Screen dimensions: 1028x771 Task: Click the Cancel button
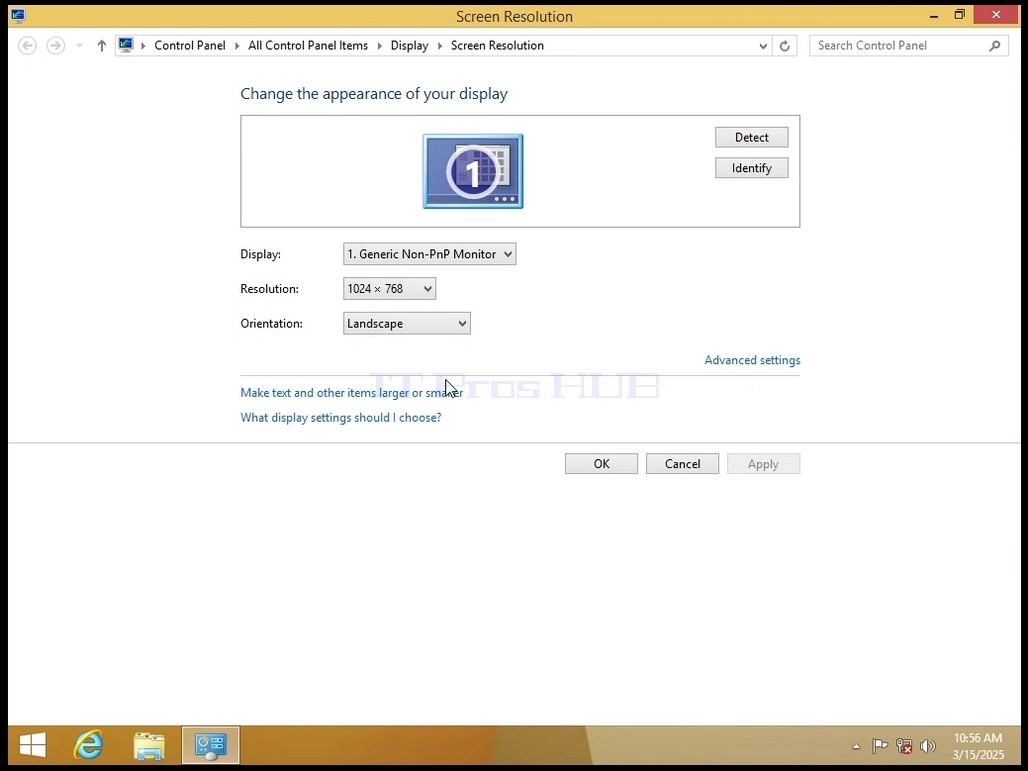coord(682,464)
